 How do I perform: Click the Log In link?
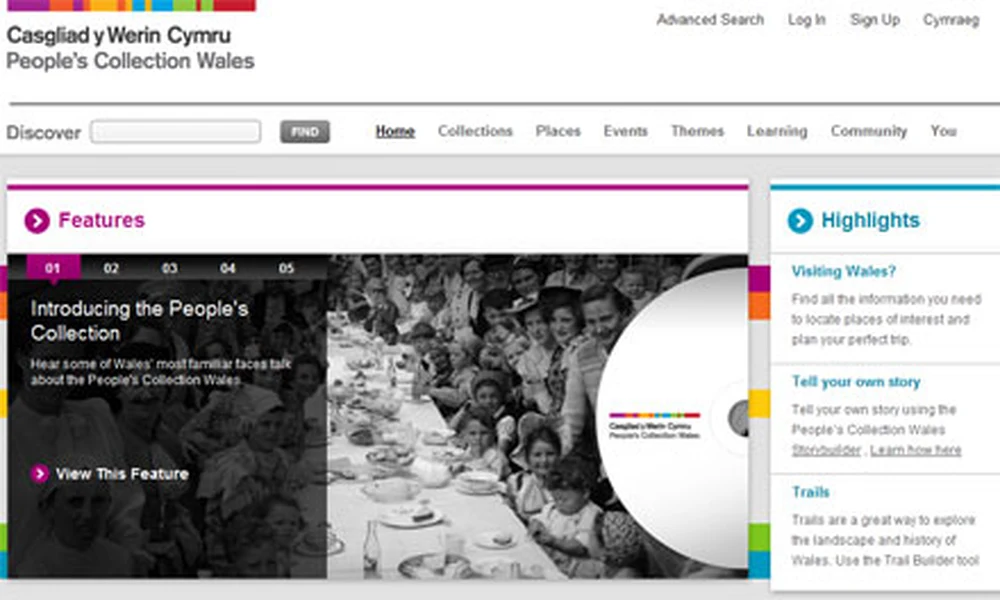pyautogui.click(x=807, y=20)
